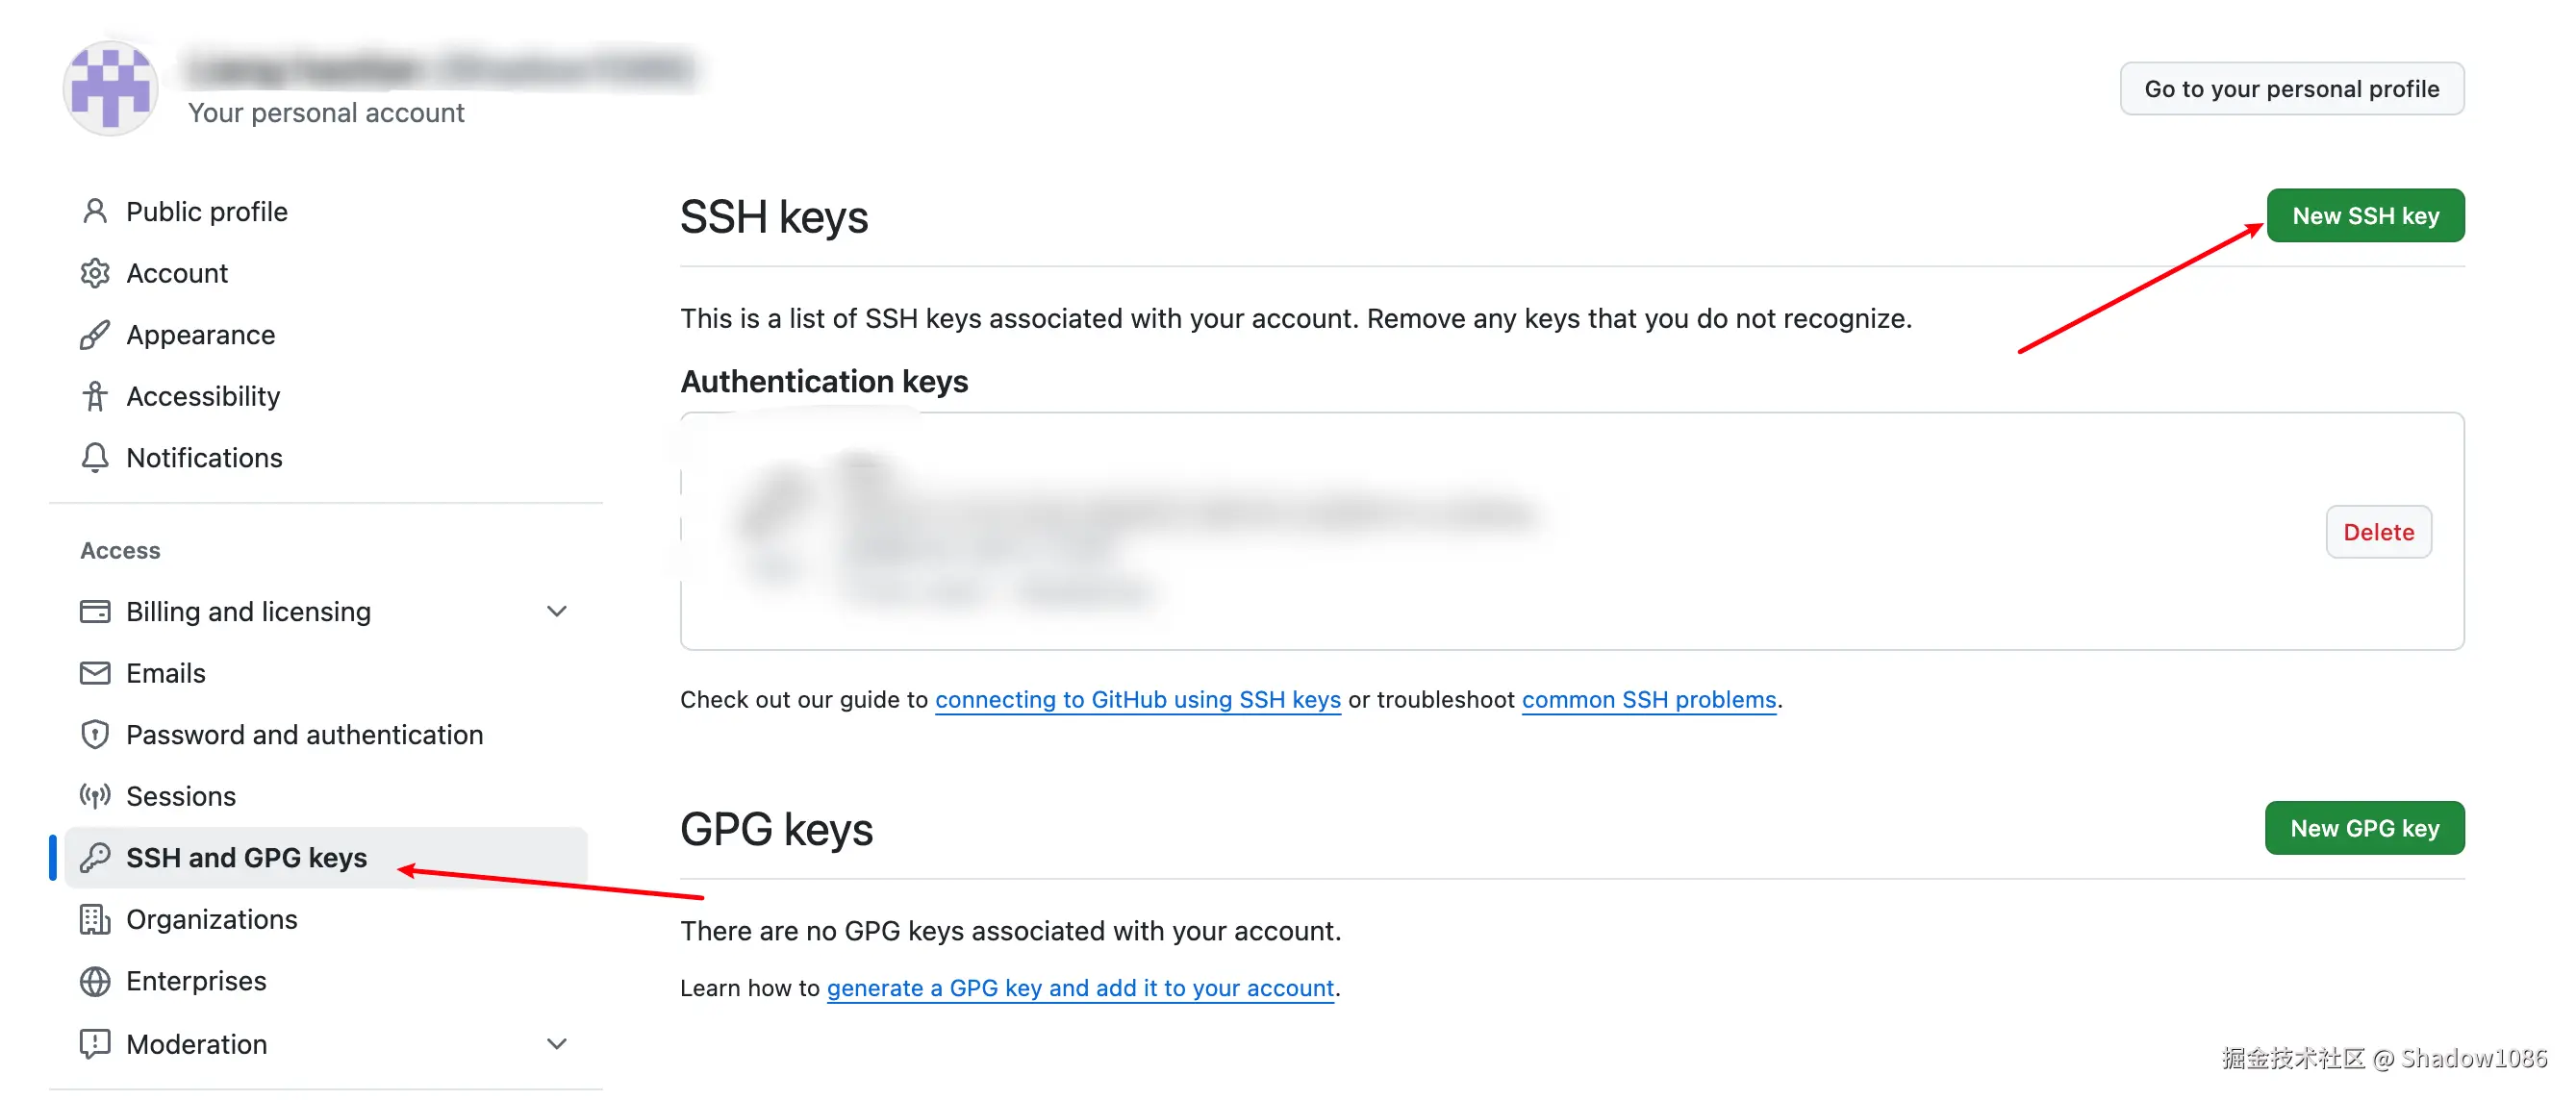Viewport: 2576px width, 1100px height.
Task: Open the common SSH problems link
Action: (1649, 700)
